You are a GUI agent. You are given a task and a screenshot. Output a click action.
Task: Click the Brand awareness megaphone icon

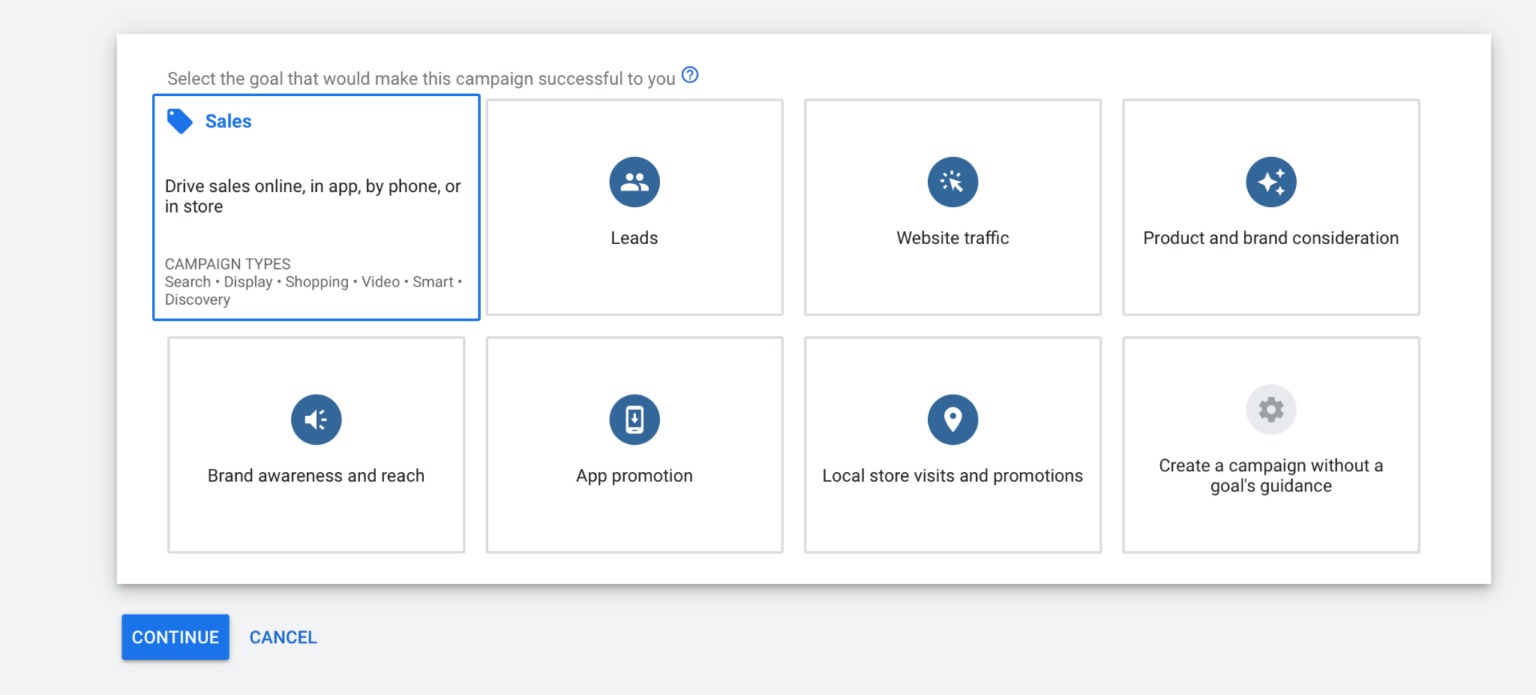(316, 420)
